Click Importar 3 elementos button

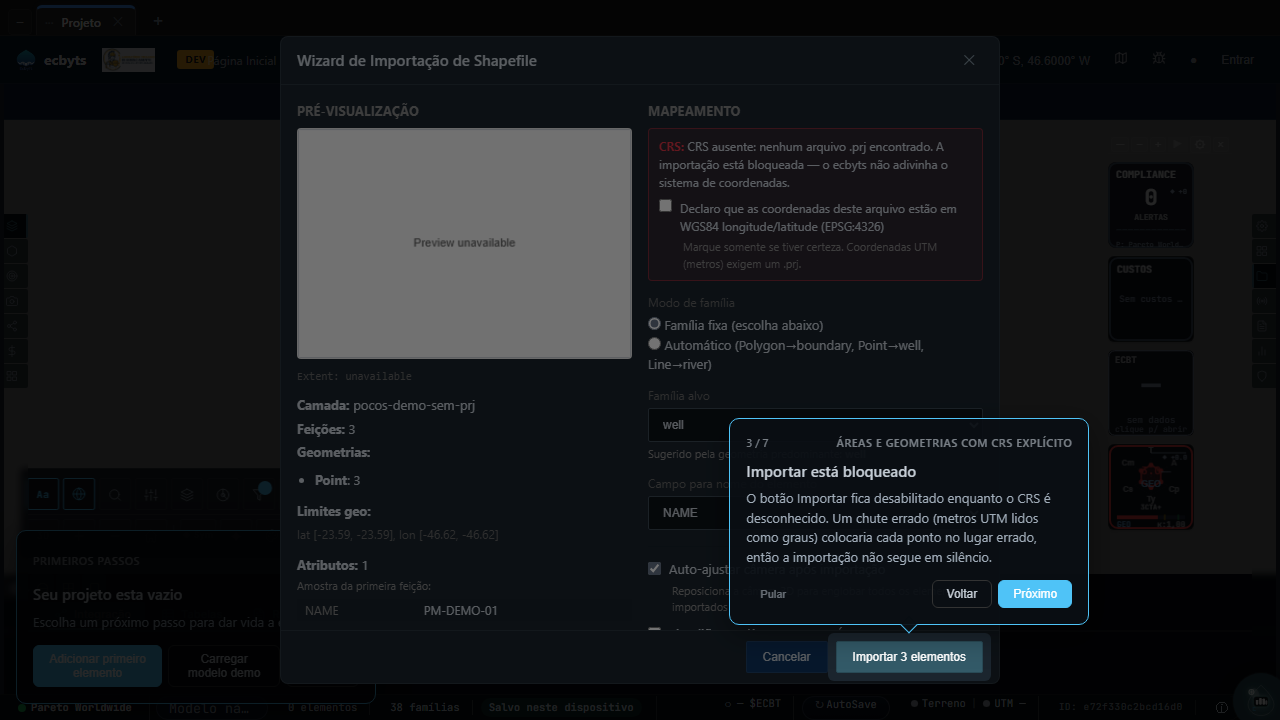(909, 657)
